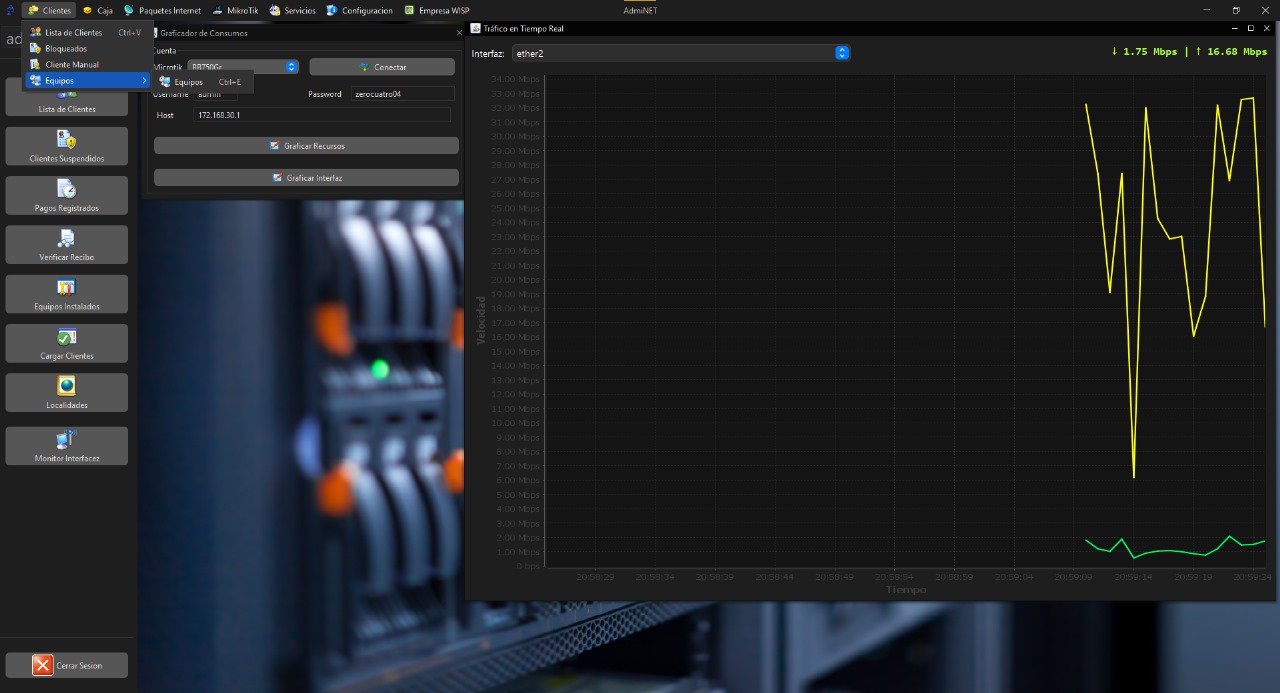
Task: Click the Graficar Interfaz button
Action: (306, 177)
